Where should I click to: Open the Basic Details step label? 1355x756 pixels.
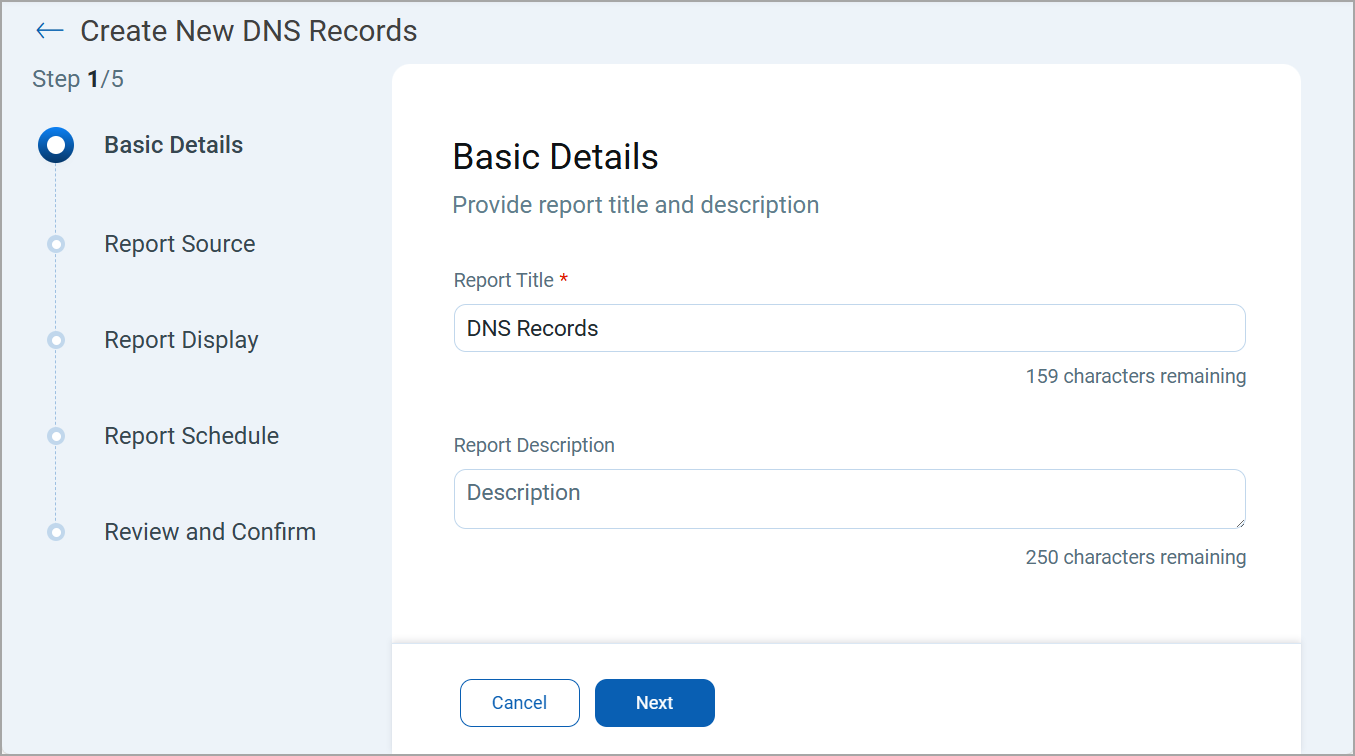click(x=173, y=145)
